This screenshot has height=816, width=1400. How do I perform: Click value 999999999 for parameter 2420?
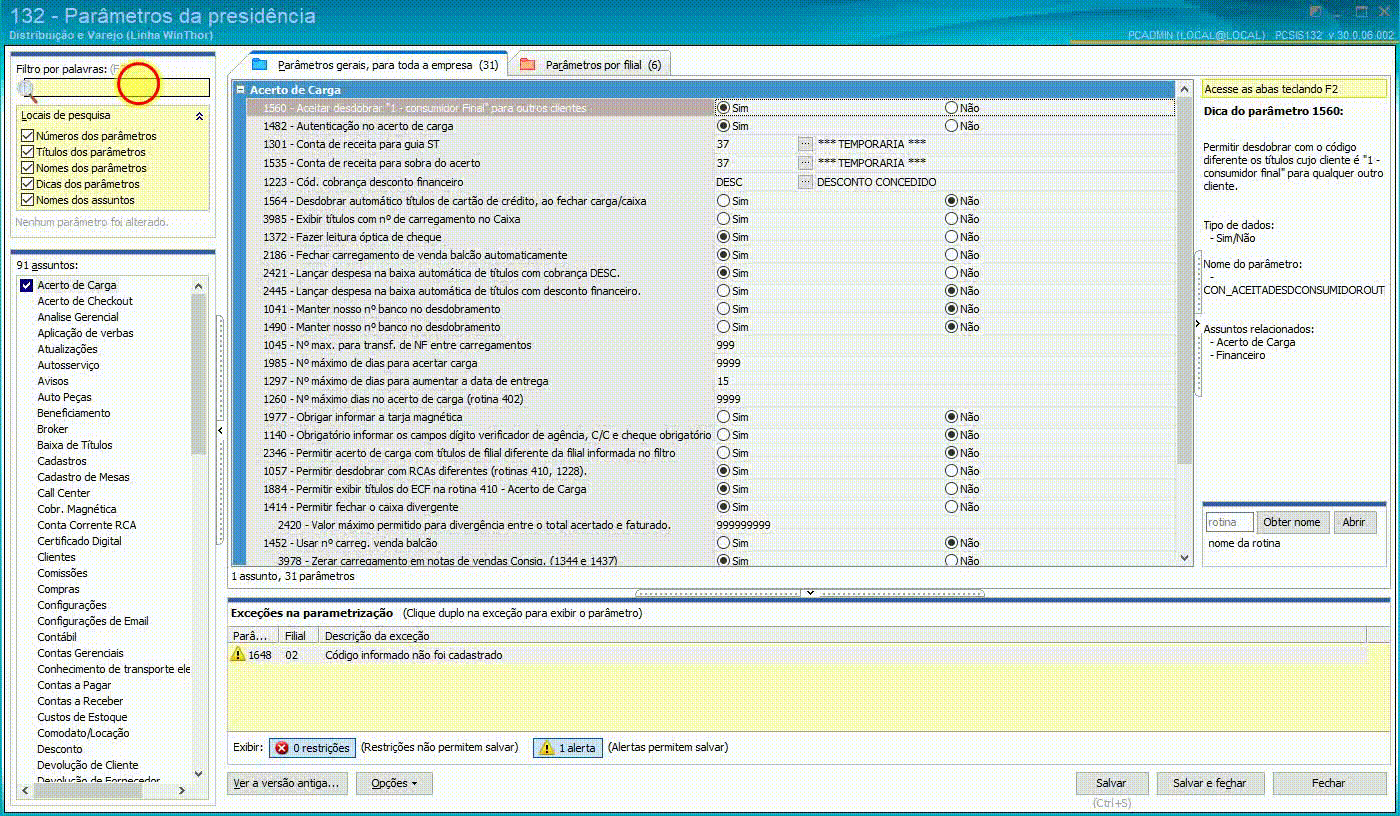point(743,525)
